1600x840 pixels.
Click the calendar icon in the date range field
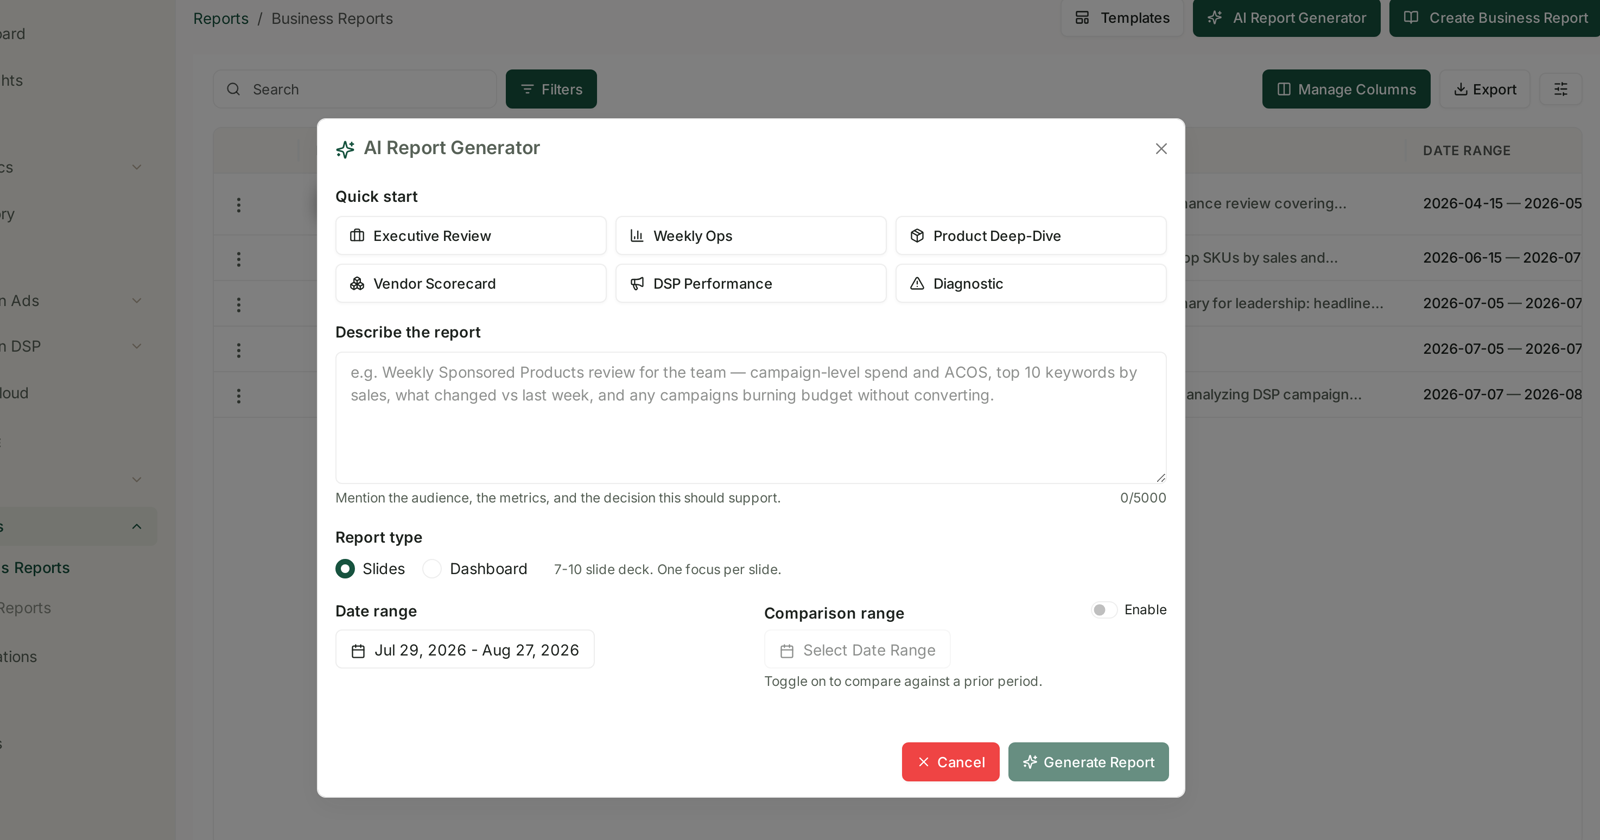(358, 651)
